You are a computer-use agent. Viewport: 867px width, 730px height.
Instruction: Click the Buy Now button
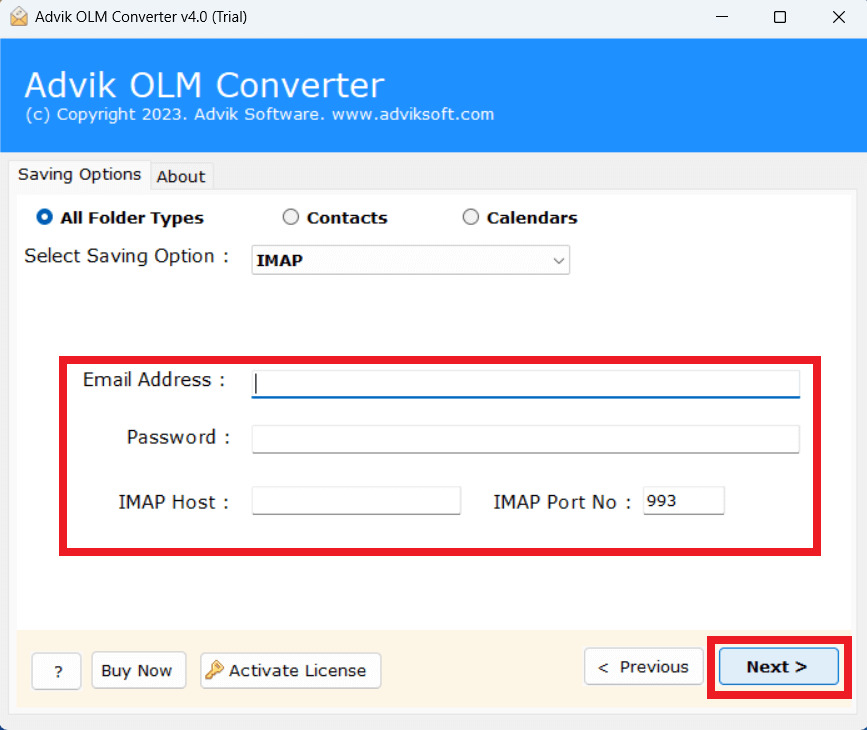click(x=138, y=670)
